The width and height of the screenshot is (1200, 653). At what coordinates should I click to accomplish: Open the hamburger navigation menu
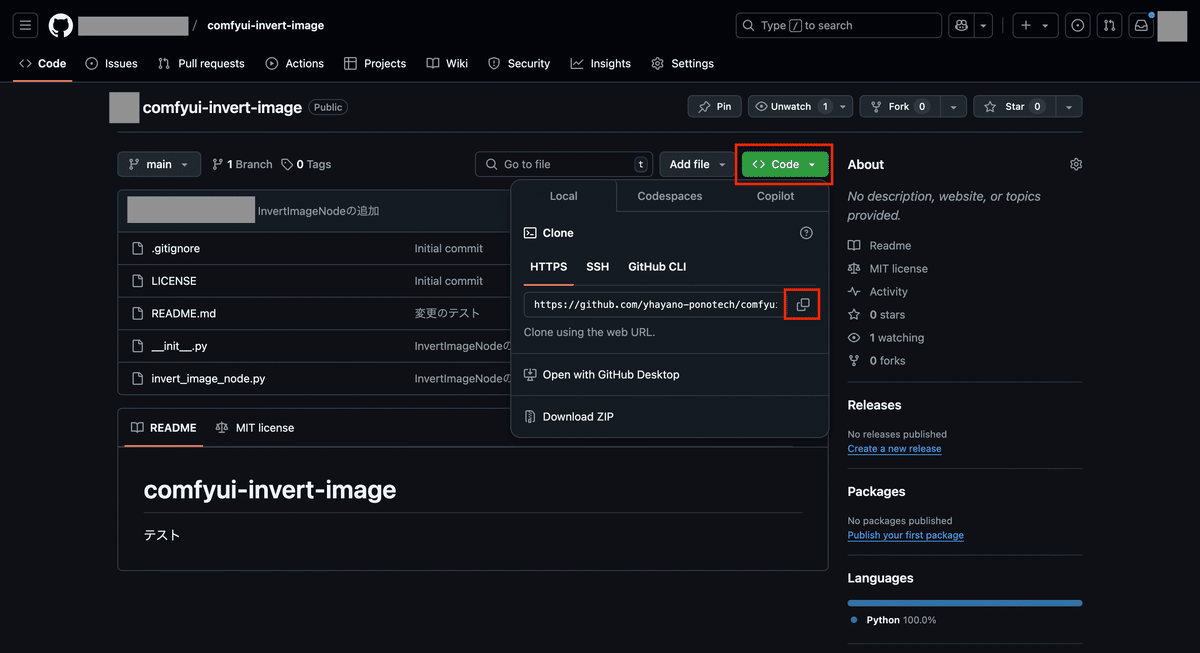click(26, 25)
